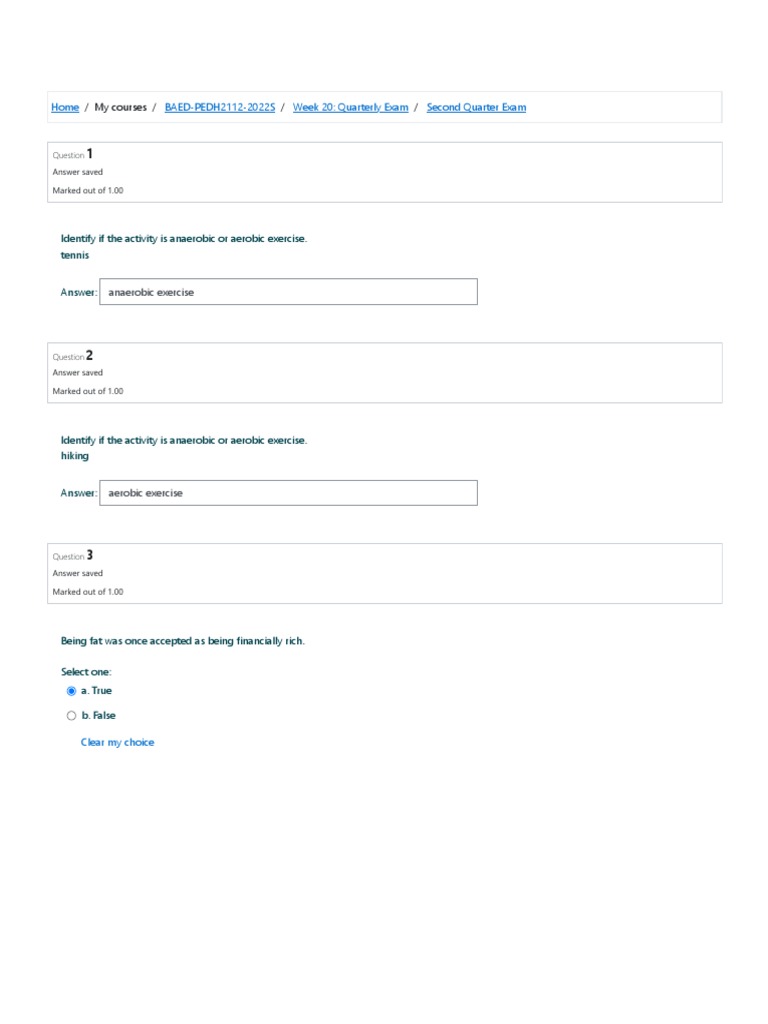The width and height of the screenshot is (768, 1024).
Task: Open the BAED-PEDH2112-2022S course link
Action: coord(220,107)
